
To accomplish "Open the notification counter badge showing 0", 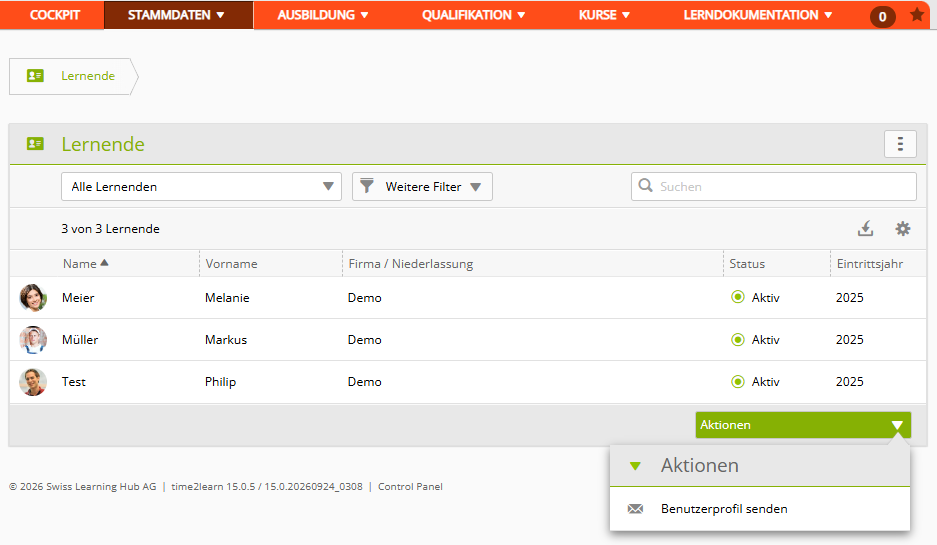I will [883, 17].
